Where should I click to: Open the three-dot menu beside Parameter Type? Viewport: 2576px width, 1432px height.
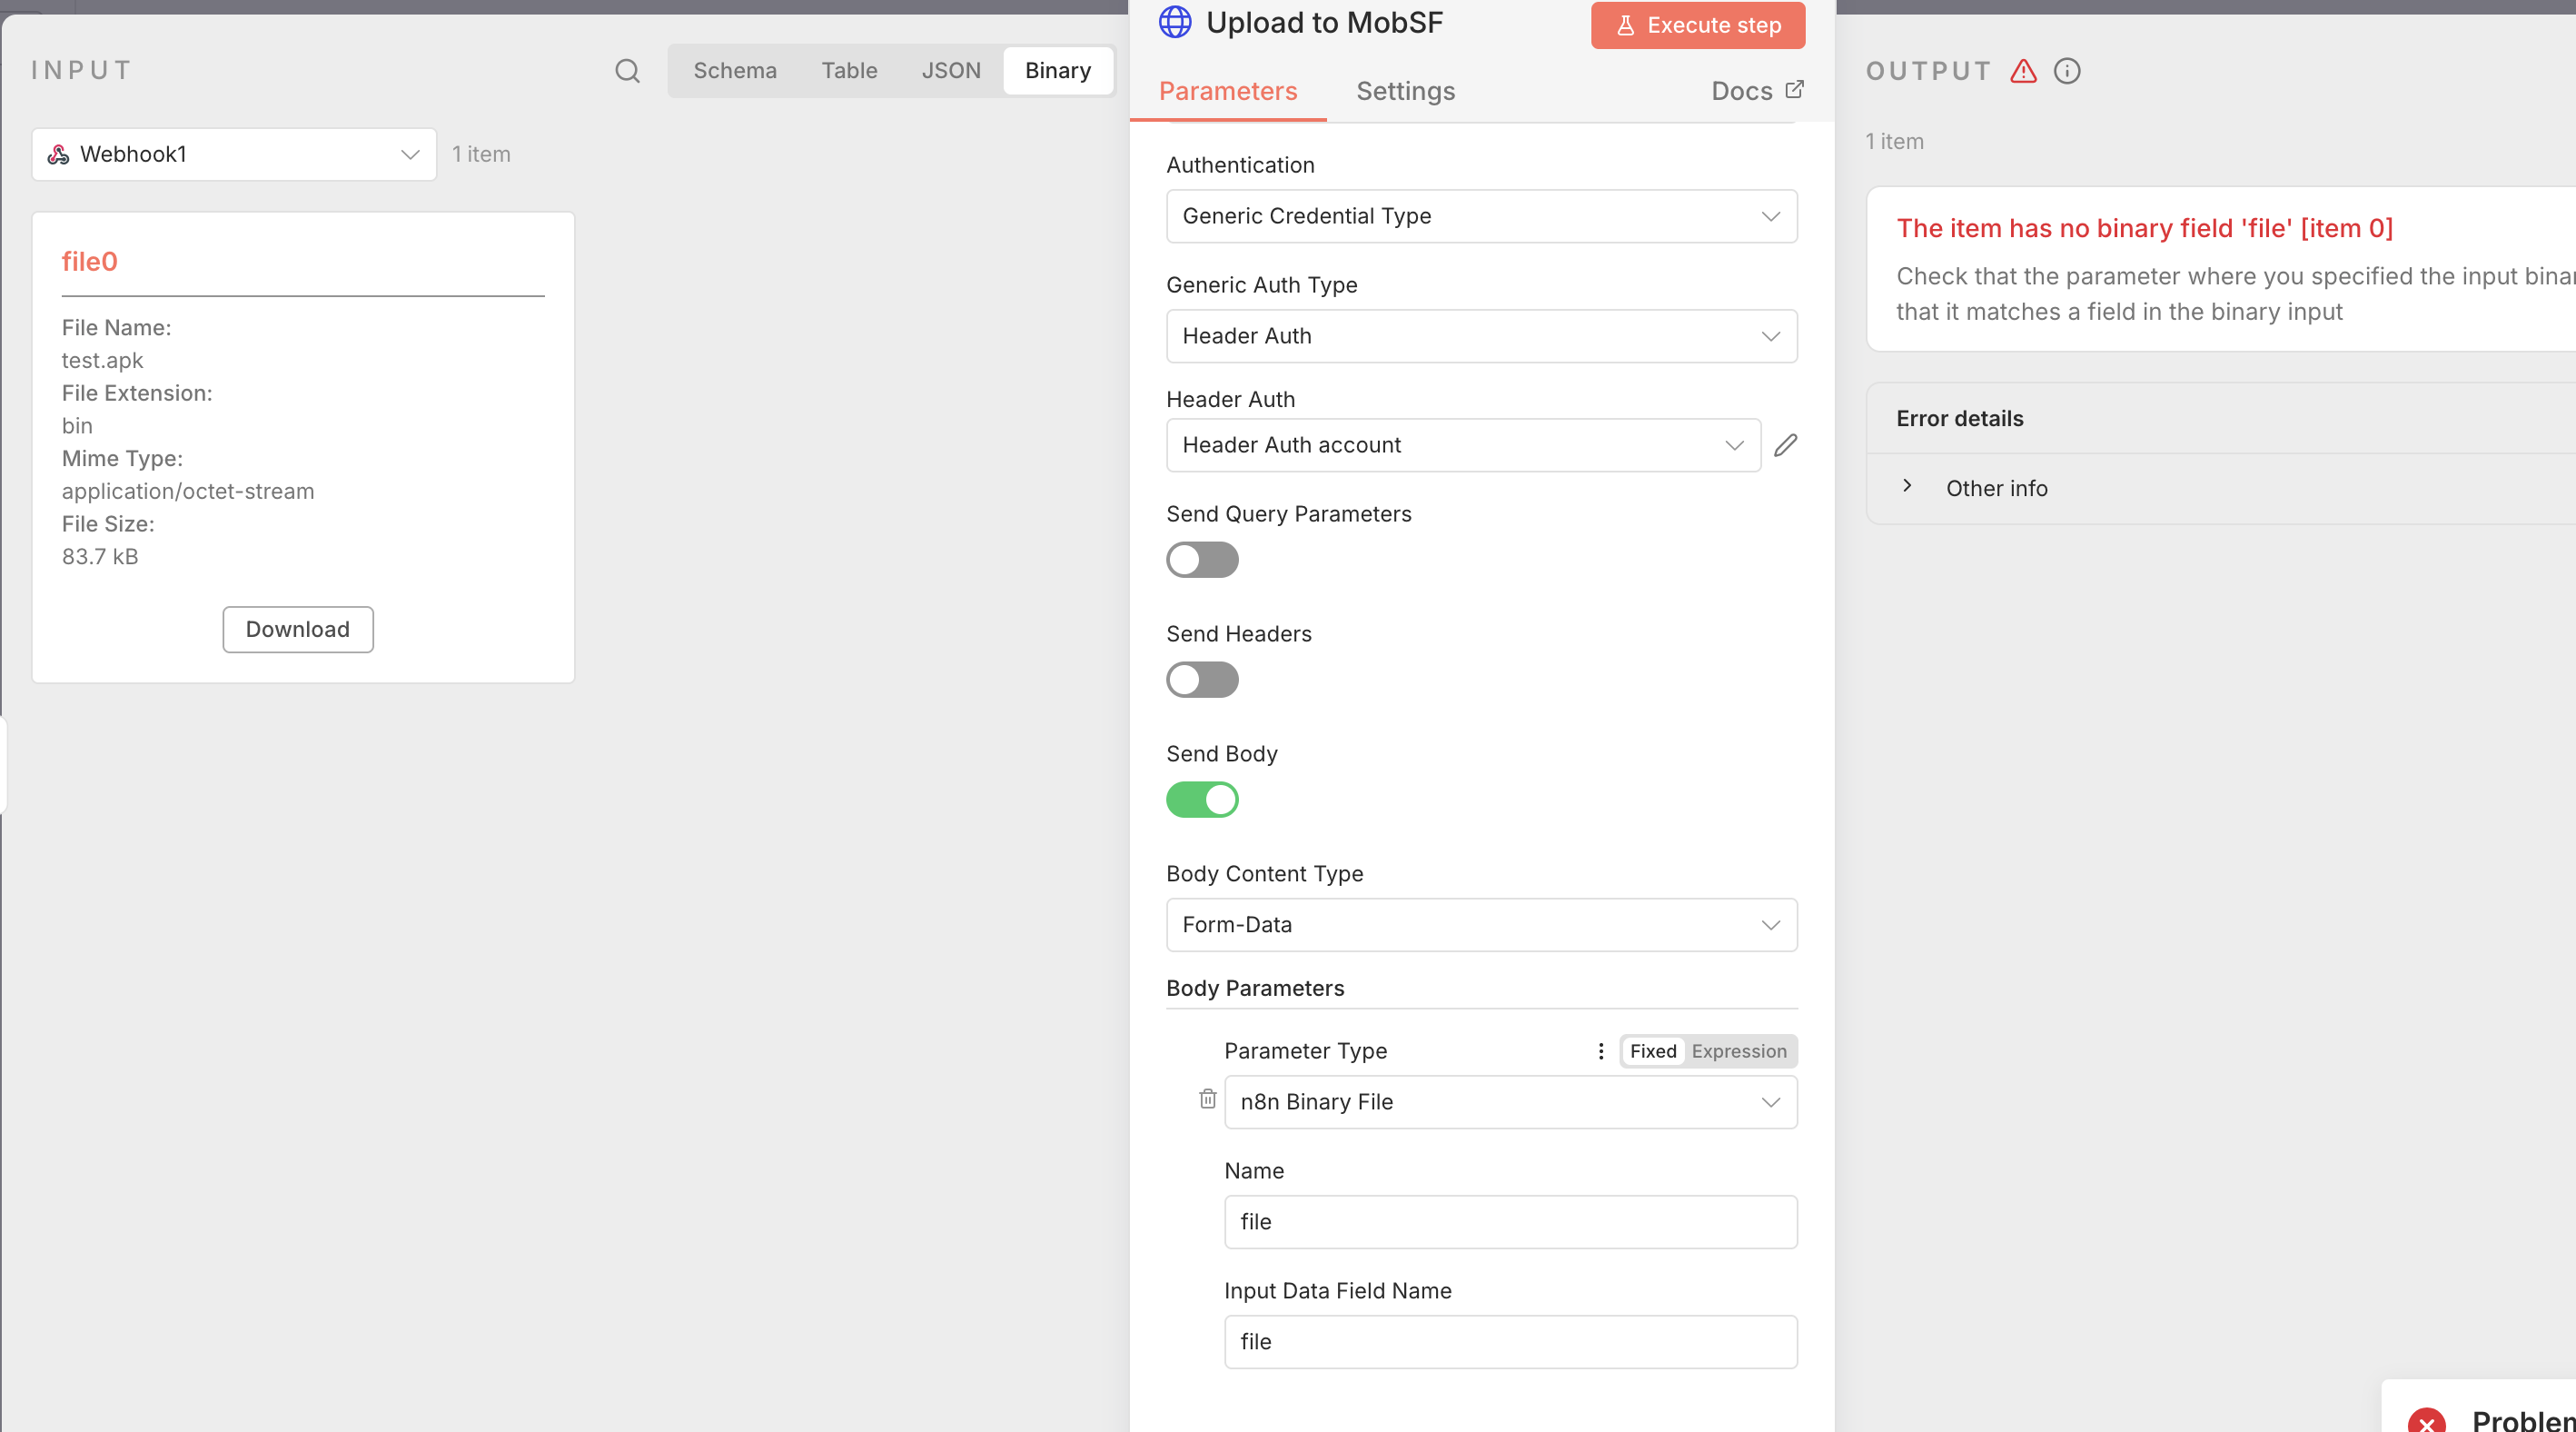pos(1600,1051)
